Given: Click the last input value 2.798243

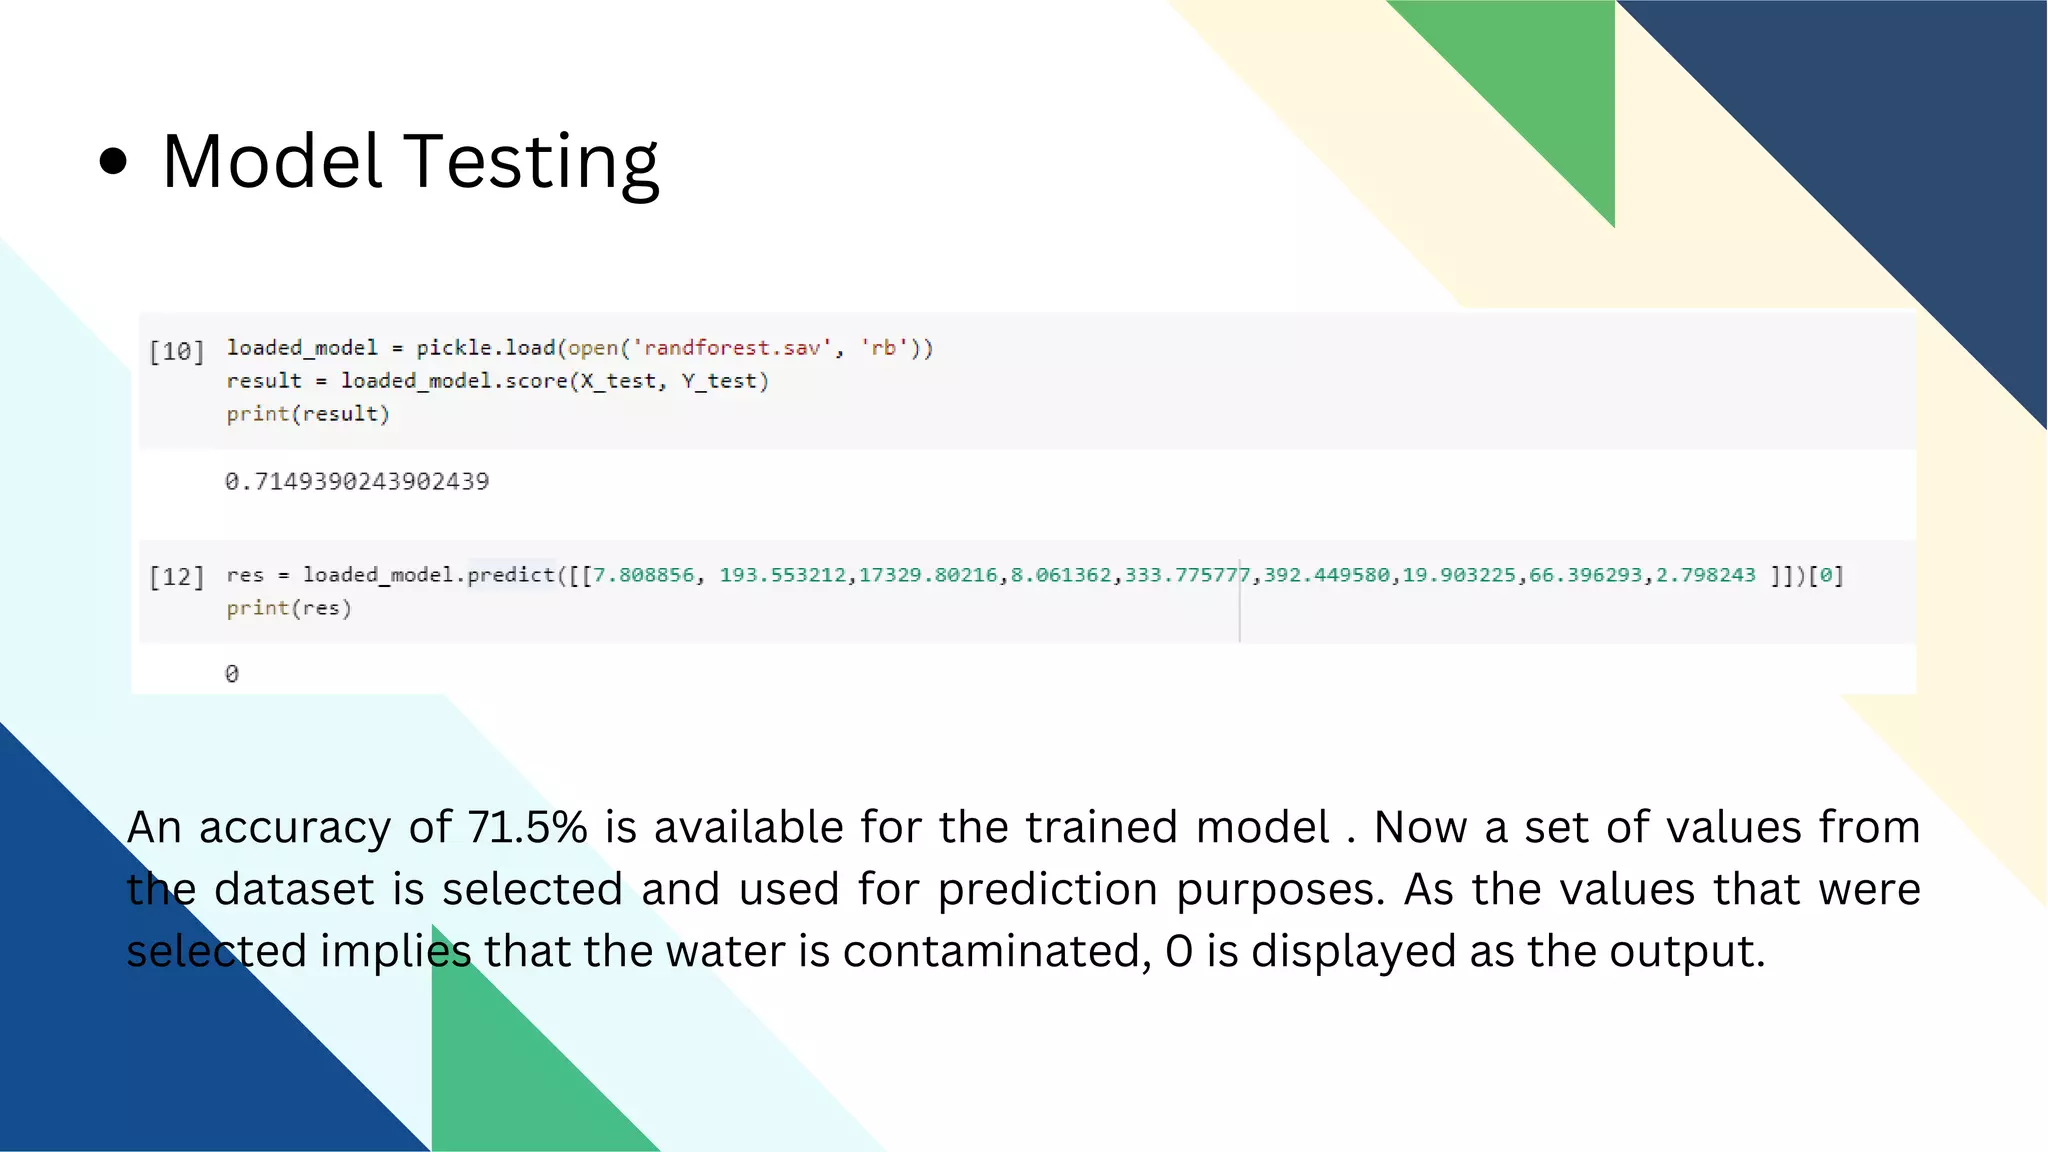Looking at the screenshot, I should pyautogui.click(x=1705, y=575).
